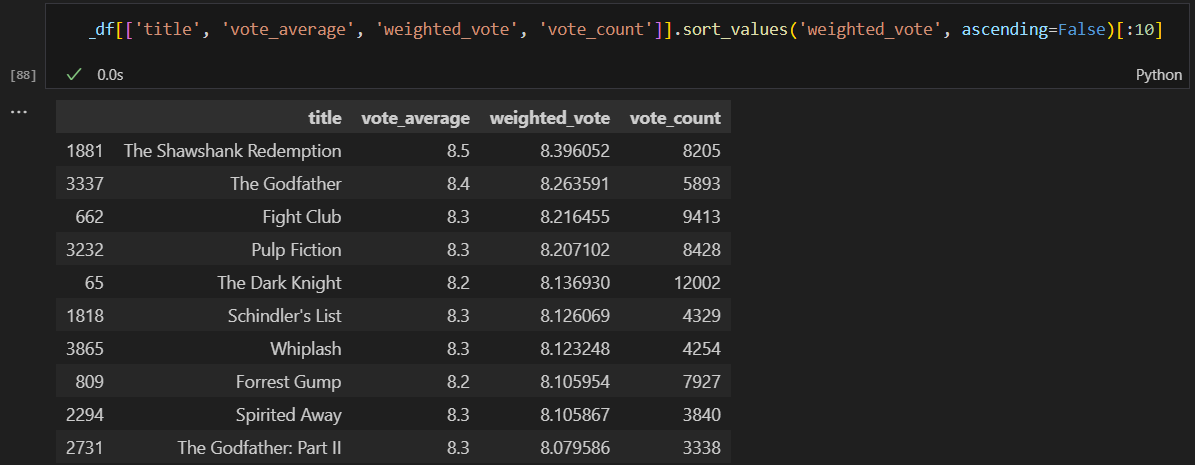Click the Python language label
1195x465 pixels.
click(x=1158, y=75)
